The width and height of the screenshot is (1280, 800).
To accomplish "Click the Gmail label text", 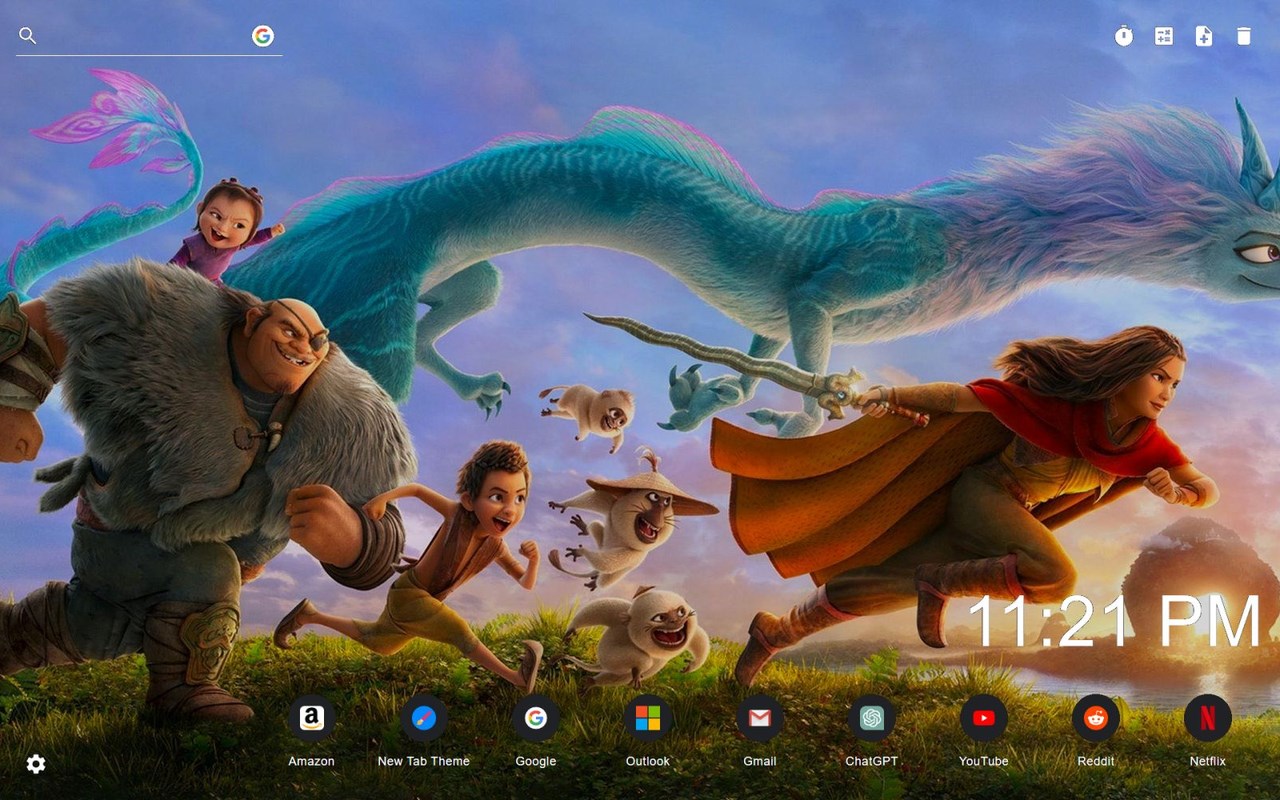I will coord(760,761).
